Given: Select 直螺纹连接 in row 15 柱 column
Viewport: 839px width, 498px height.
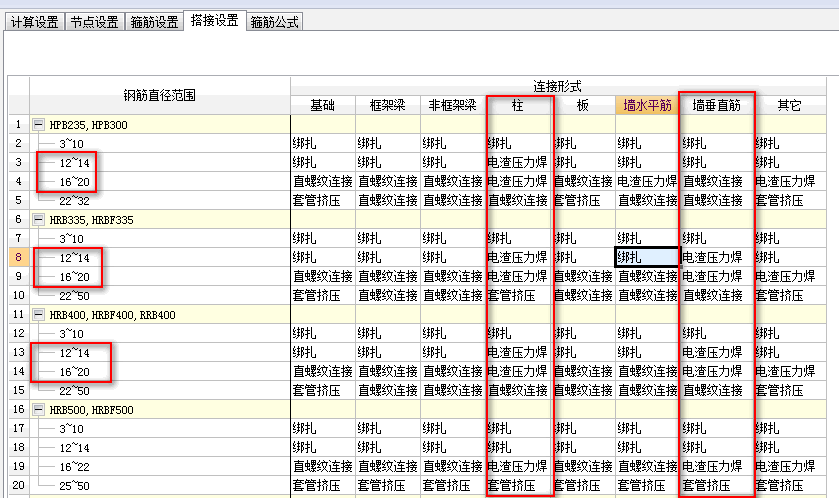Looking at the screenshot, I should 518,390.
